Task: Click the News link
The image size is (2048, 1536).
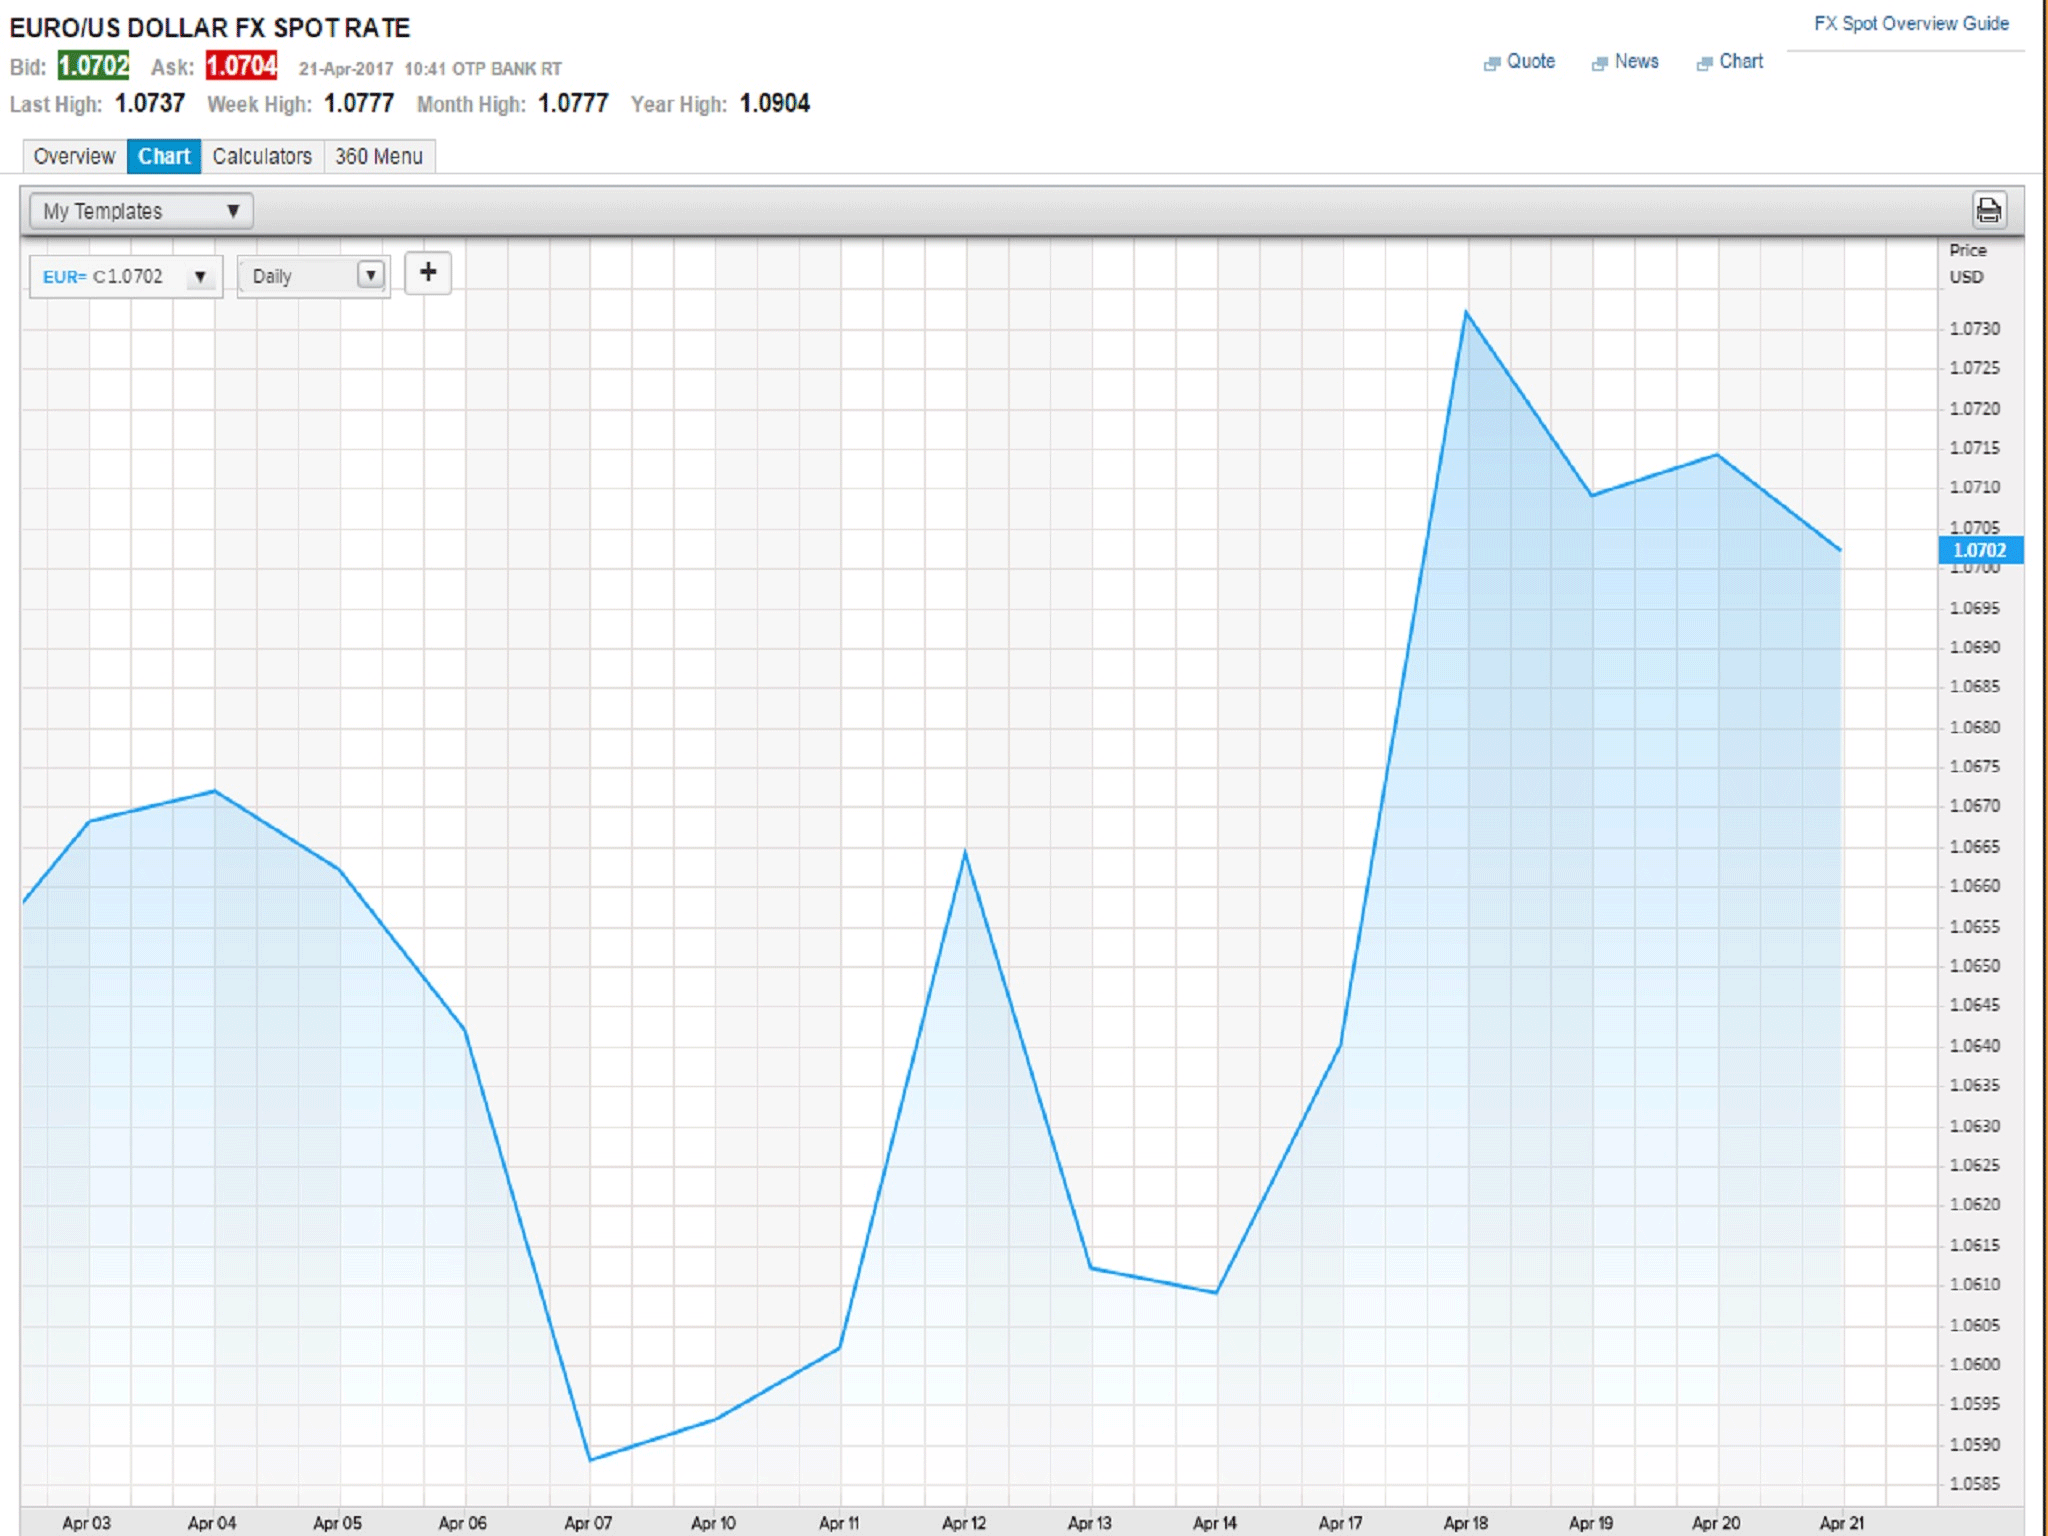Action: click(x=1636, y=61)
